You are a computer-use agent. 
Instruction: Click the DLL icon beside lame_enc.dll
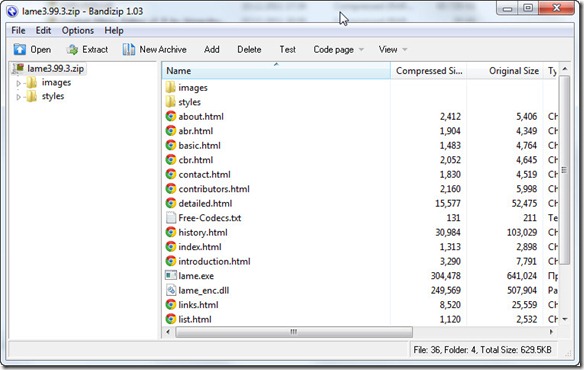tap(171, 290)
